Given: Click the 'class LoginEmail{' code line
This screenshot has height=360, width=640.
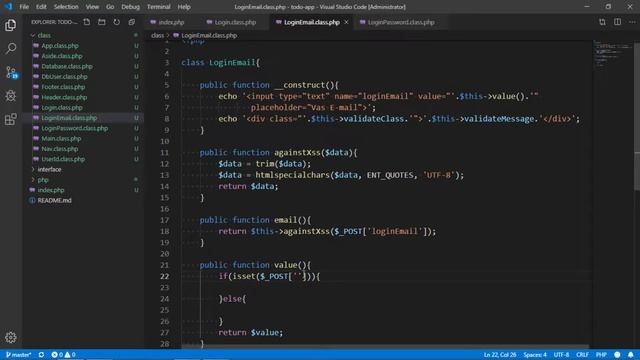Looking at the screenshot, I should click(220, 62).
